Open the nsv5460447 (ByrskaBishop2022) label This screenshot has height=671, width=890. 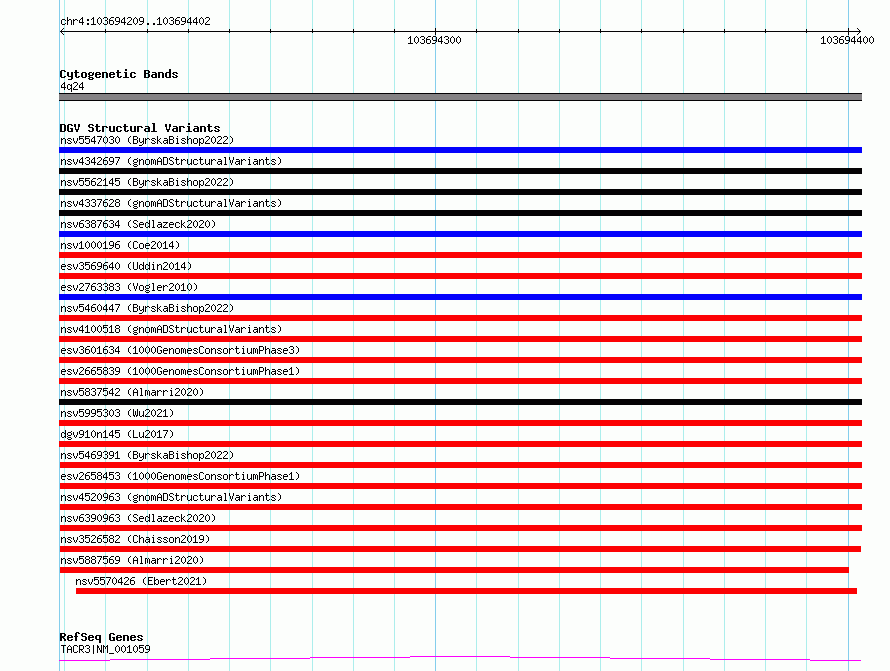click(147, 308)
